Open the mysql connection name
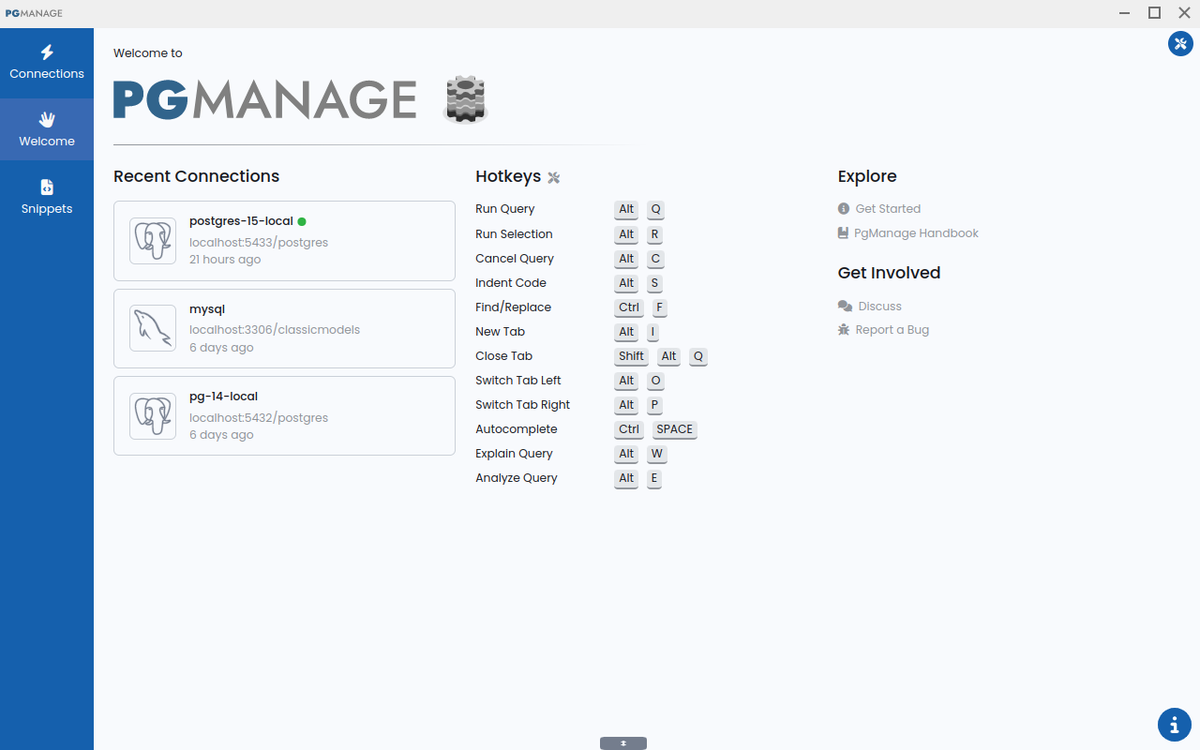The width and height of the screenshot is (1200, 750). tap(207, 310)
